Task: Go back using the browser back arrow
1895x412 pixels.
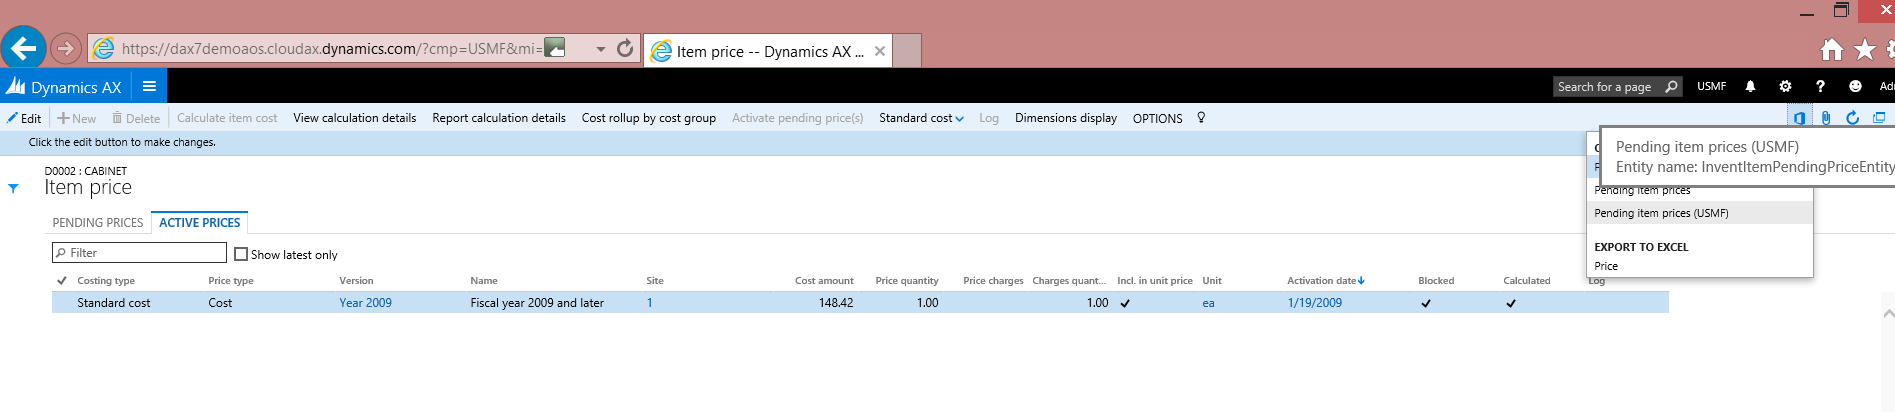Action: coord(24,47)
